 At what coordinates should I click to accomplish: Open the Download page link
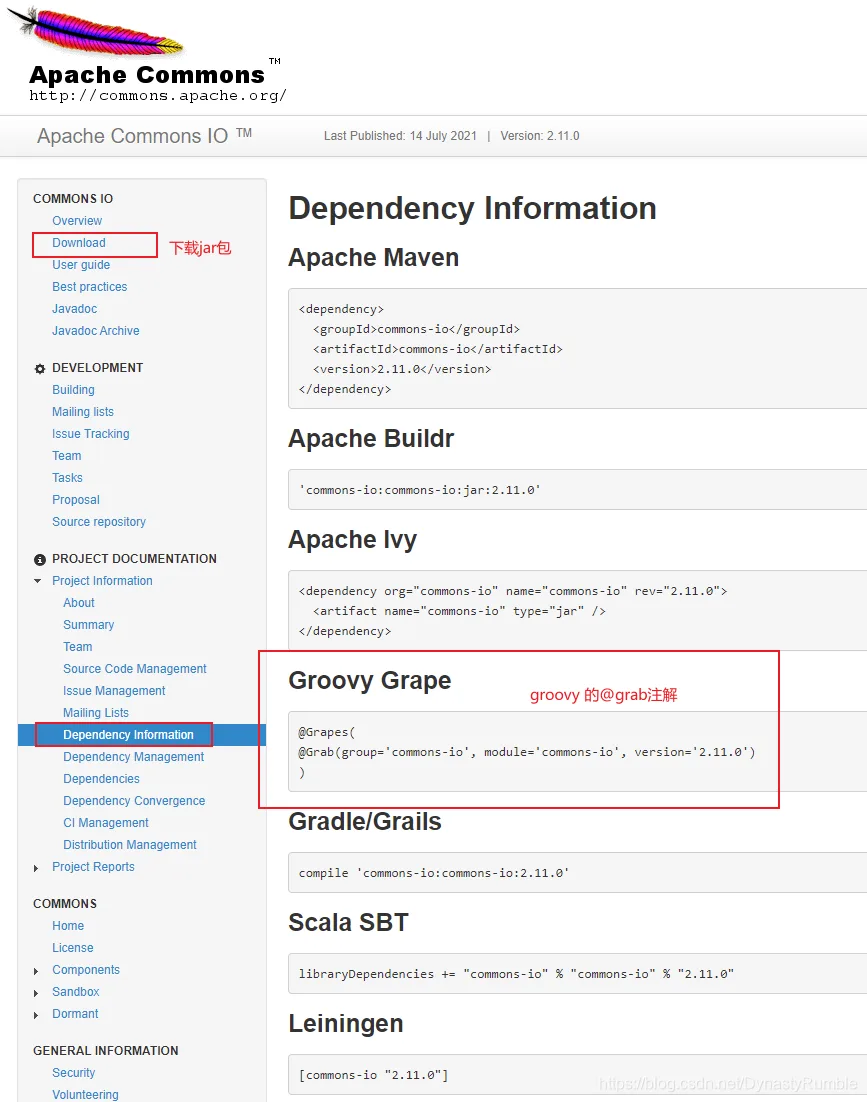click(79, 242)
